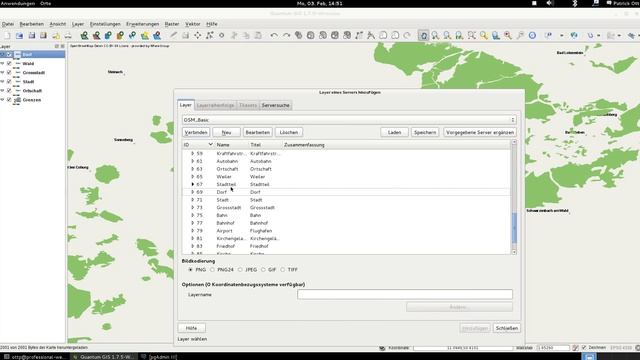The image size is (640, 360).
Task: Click the Save Project toolbar icon
Action: click(31, 36)
